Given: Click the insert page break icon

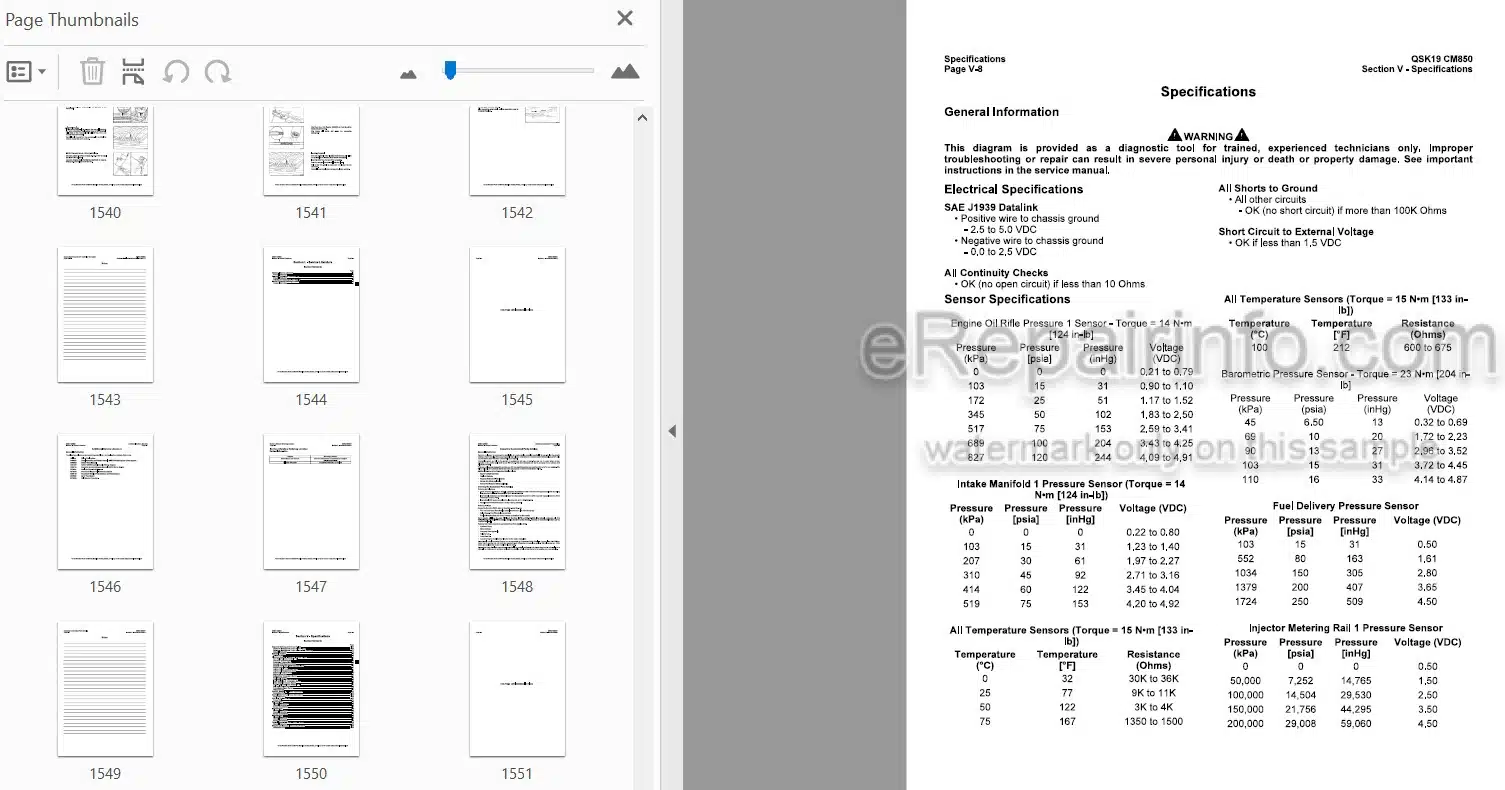Looking at the screenshot, I should (x=133, y=72).
